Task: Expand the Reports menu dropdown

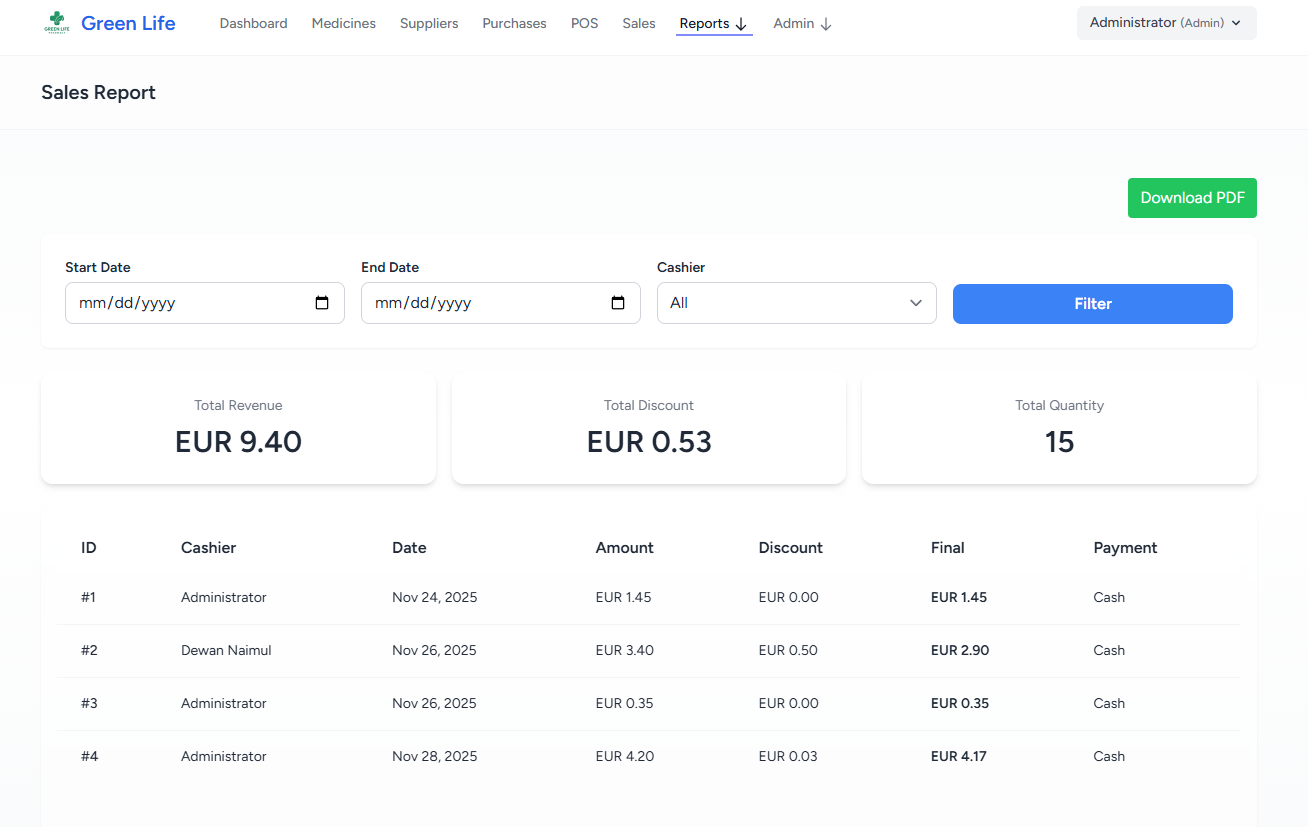Action: coord(713,24)
